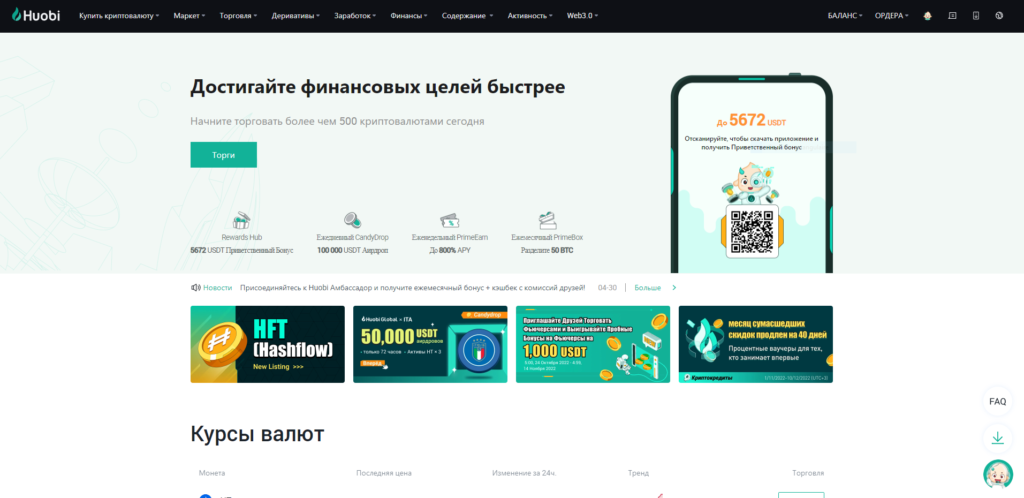Open the Заработок dropdown
The width and height of the screenshot is (1024, 498).
click(x=355, y=16)
